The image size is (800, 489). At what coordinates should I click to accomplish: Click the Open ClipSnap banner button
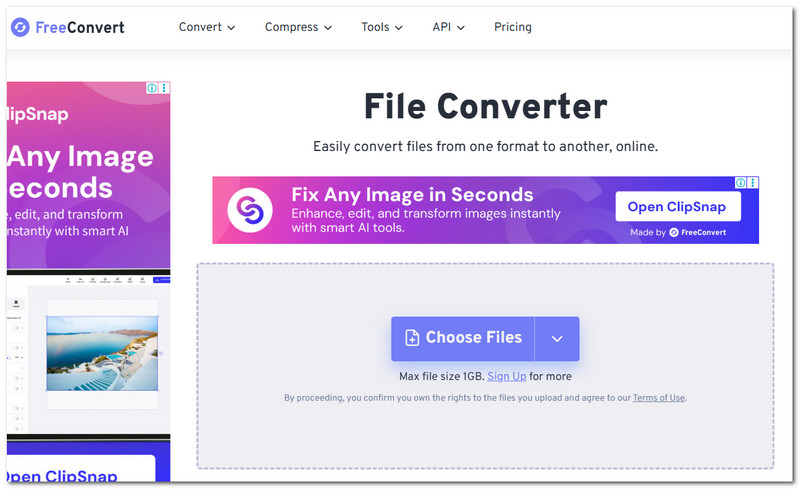678,207
